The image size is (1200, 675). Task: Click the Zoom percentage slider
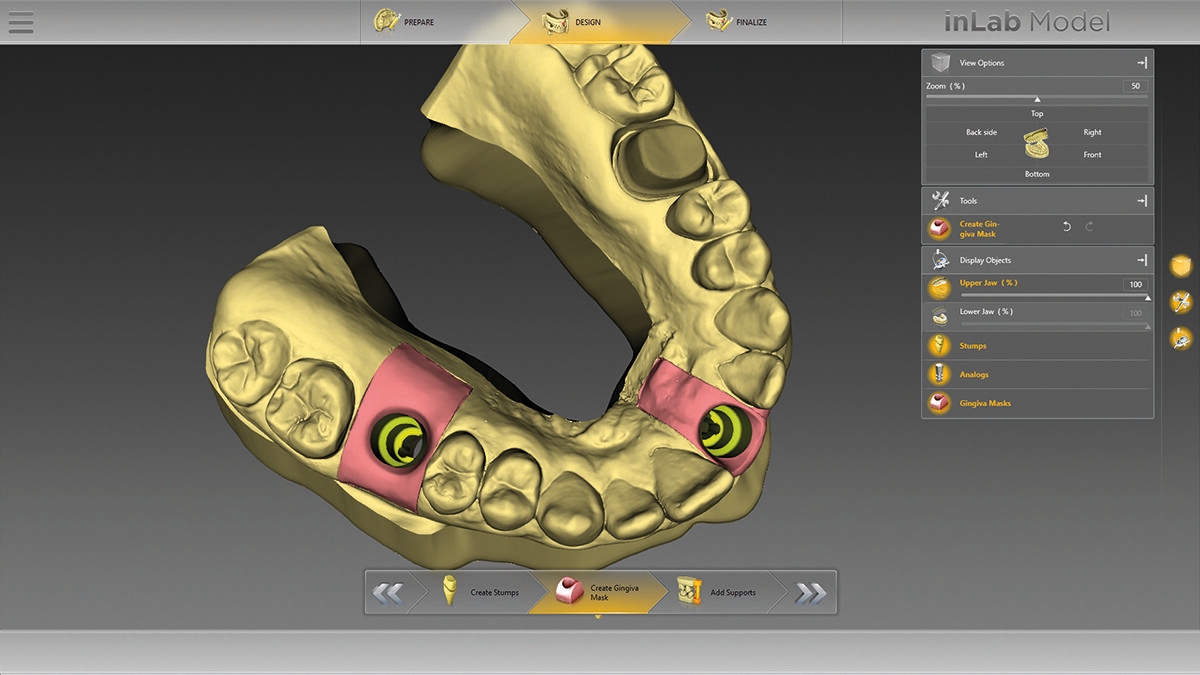click(1036, 98)
